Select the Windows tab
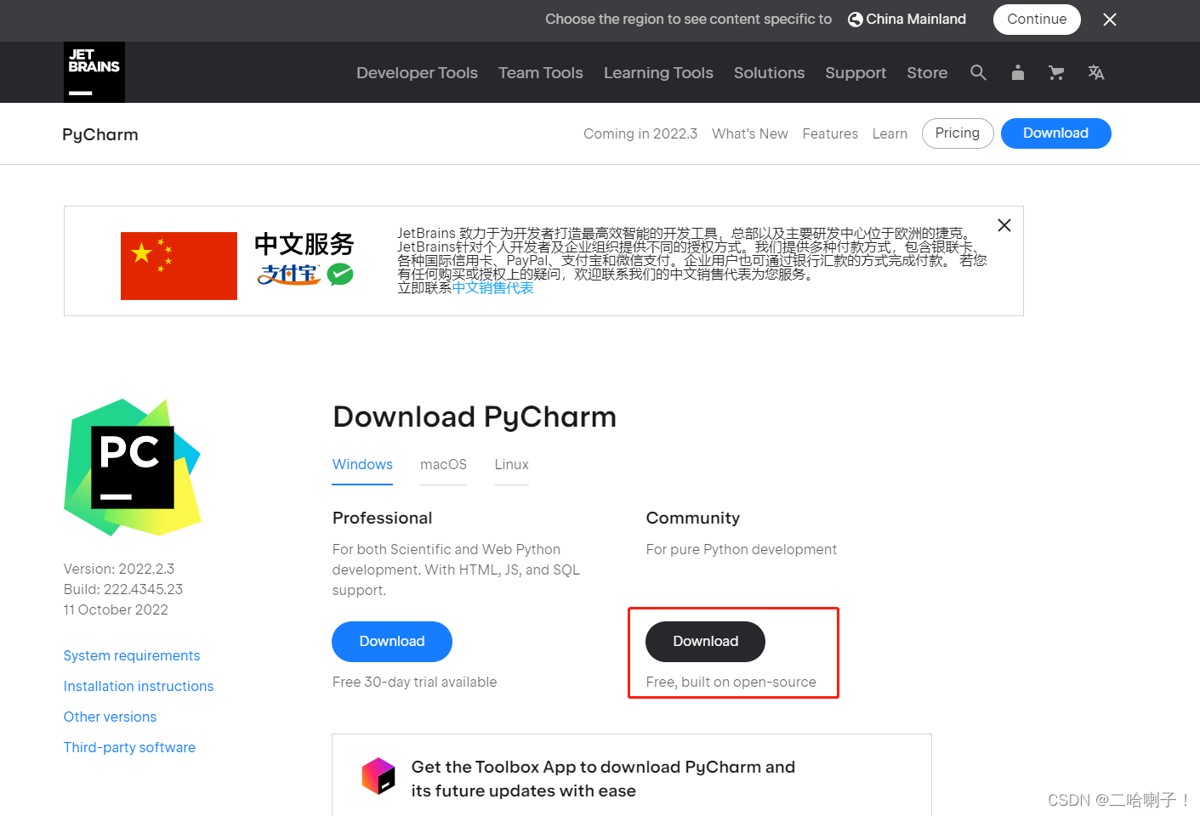 pos(362,465)
